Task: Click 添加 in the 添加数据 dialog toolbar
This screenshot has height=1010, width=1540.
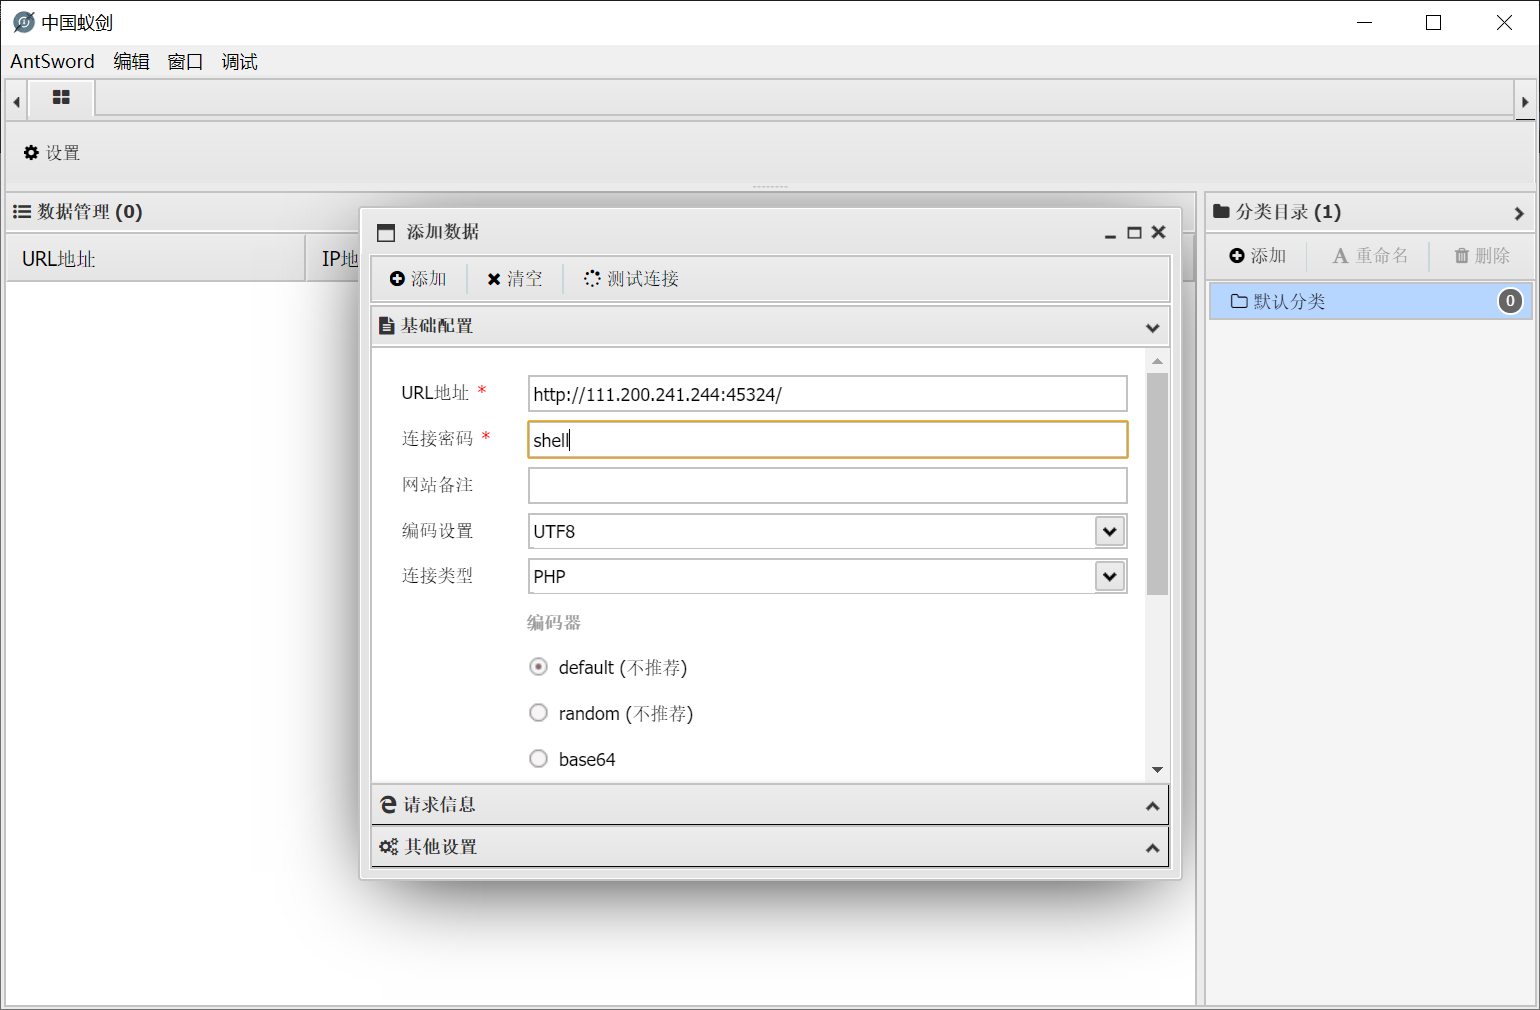Action: point(418,279)
